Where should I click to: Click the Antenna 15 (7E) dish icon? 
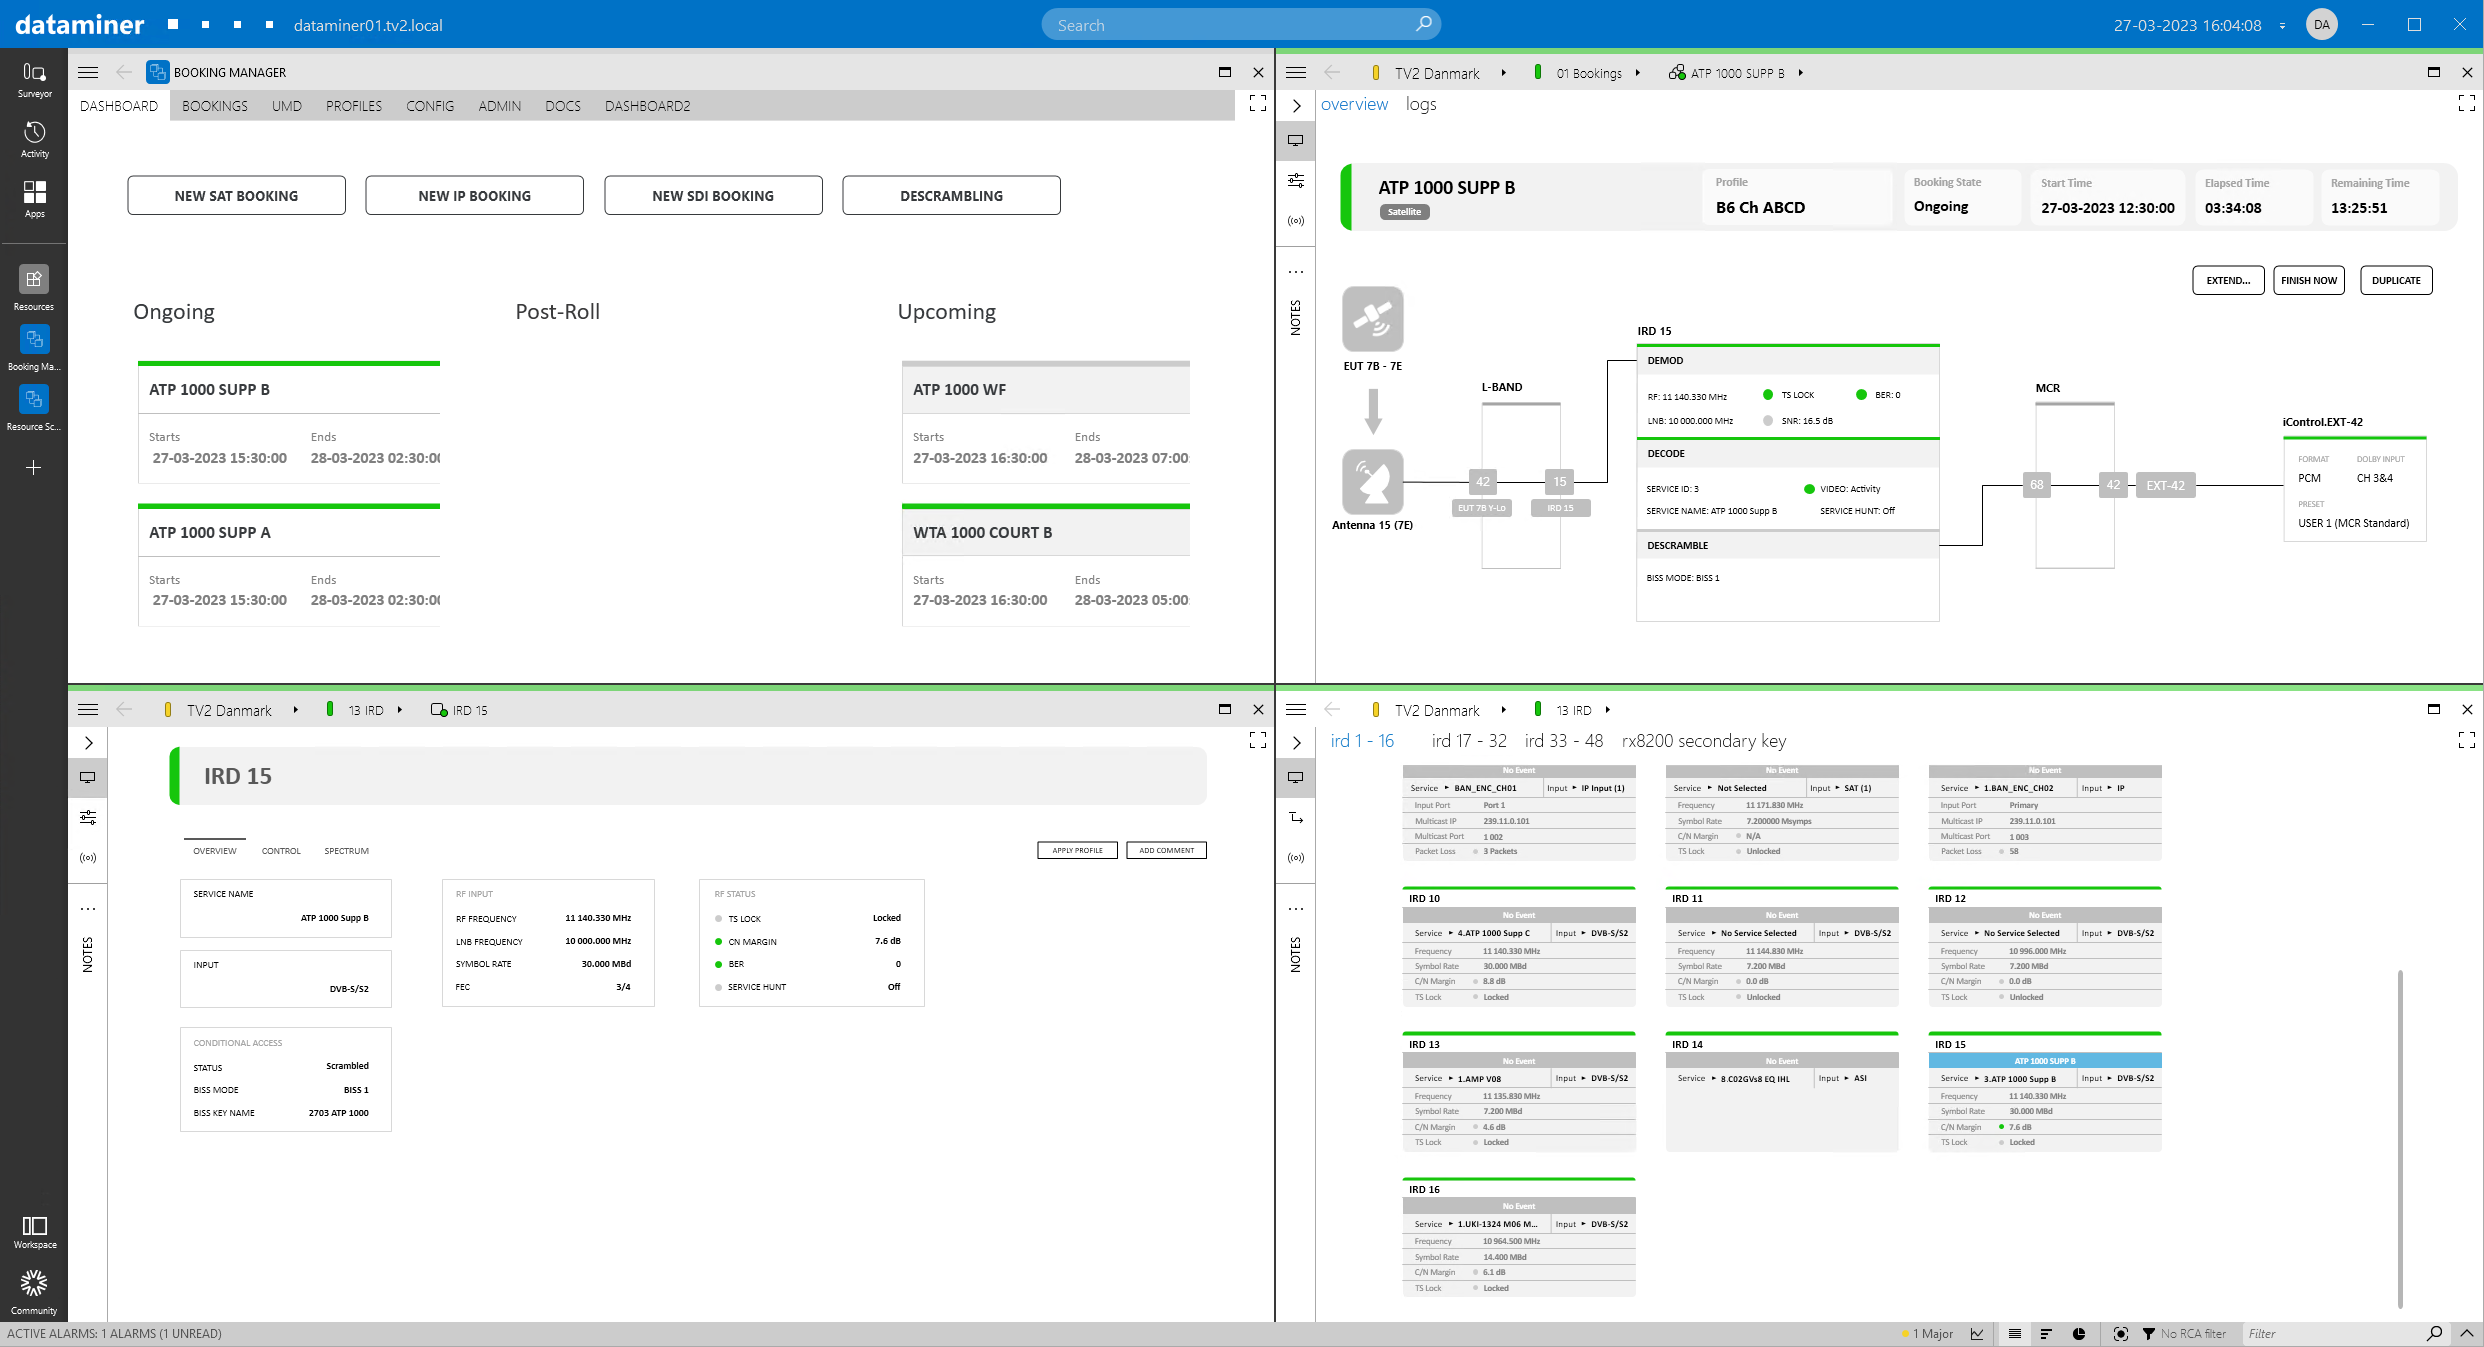1372,481
